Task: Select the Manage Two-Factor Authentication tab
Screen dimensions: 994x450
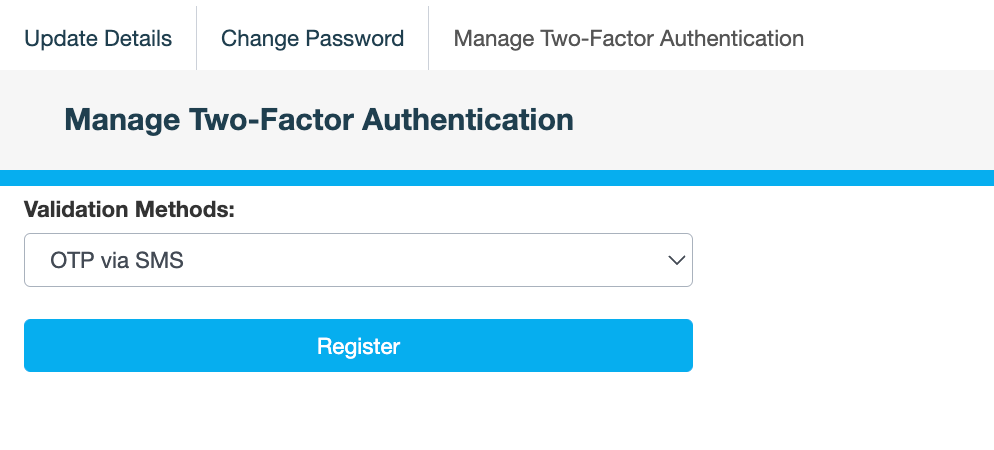Action: coord(628,39)
